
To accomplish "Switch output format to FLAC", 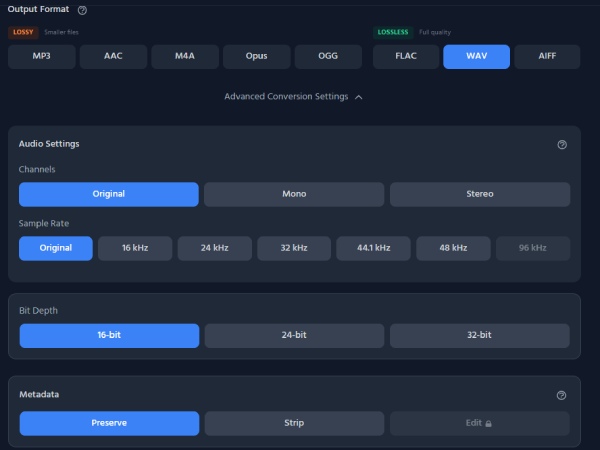I will [x=406, y=57].
